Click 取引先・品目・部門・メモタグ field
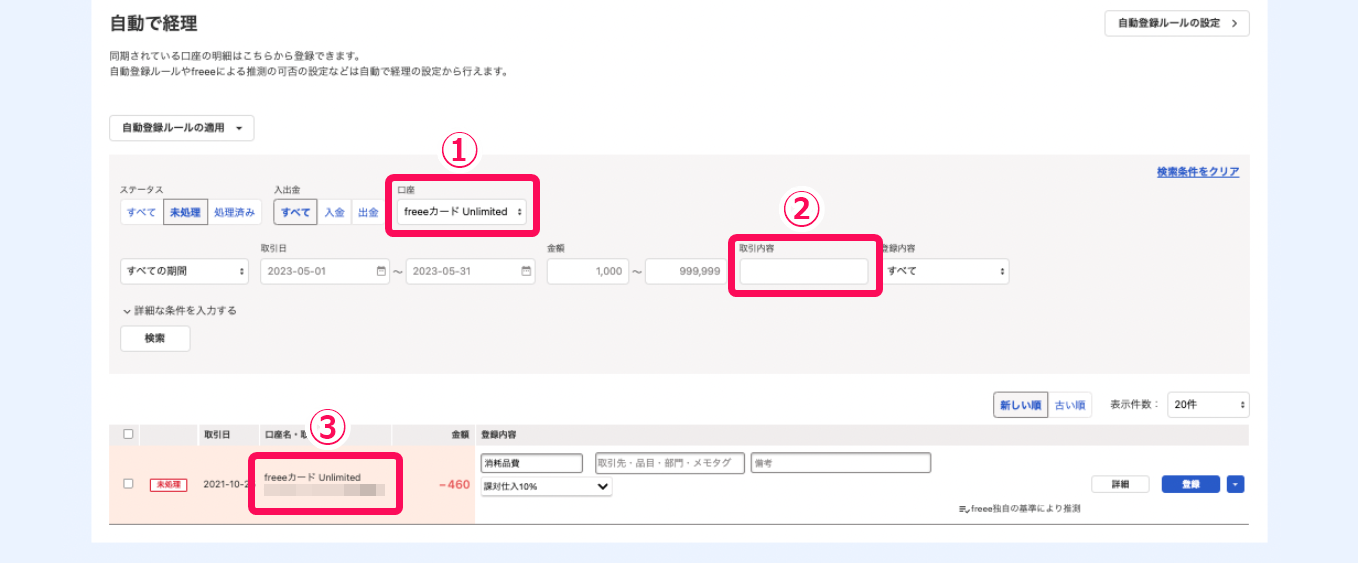This screenshot has width=1358, height=563. click(x=670, y=463)
